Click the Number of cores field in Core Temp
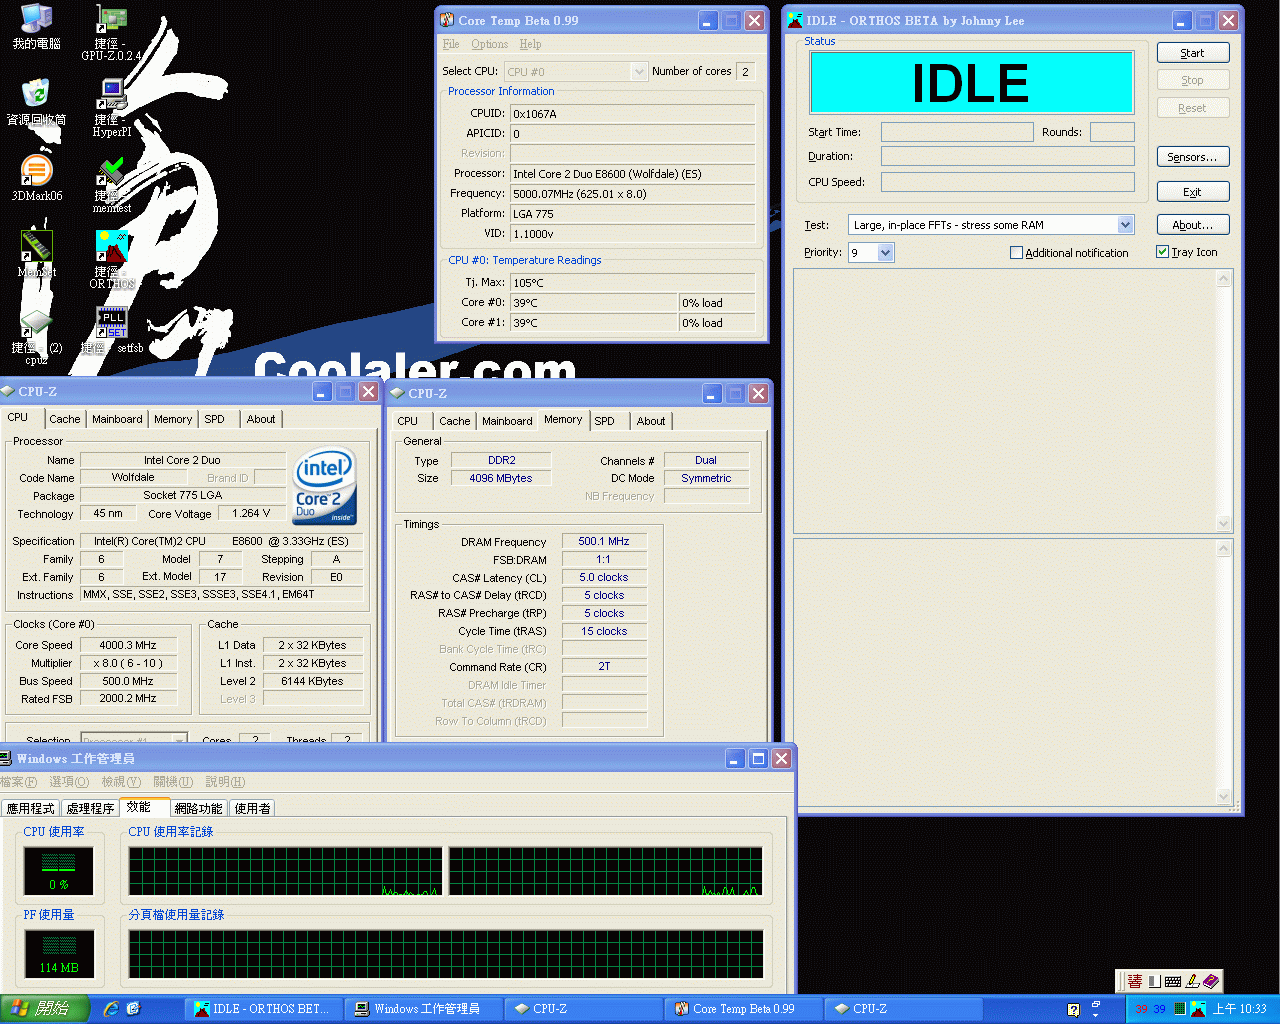1280x1024 pixels. 745,71
